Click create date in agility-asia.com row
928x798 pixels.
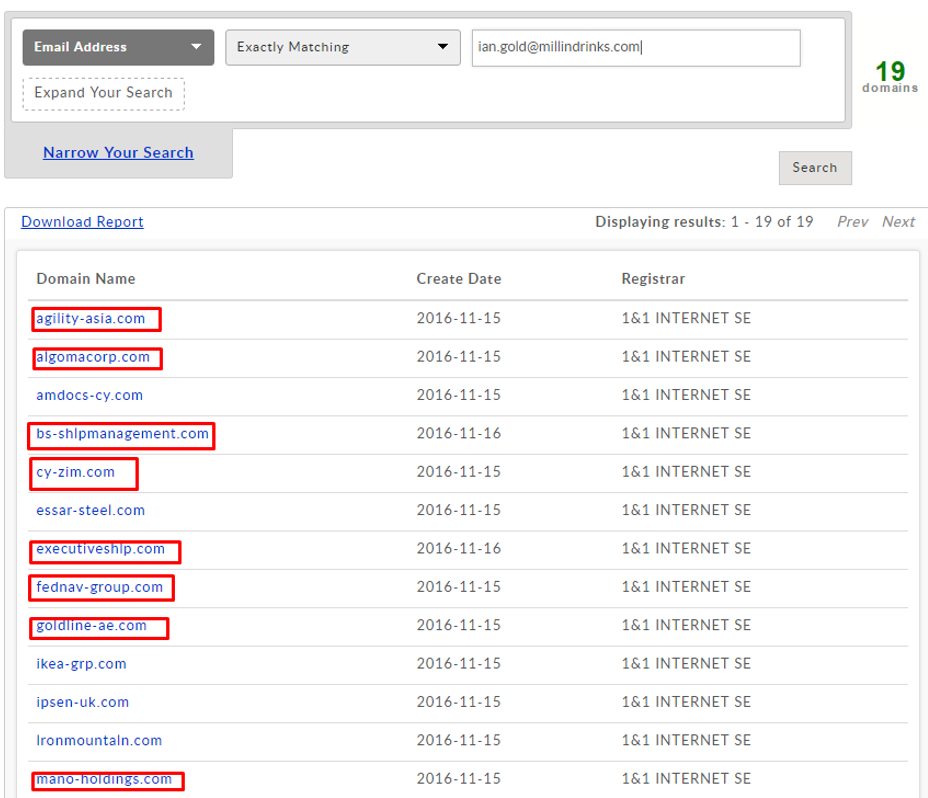coord(459,318)
